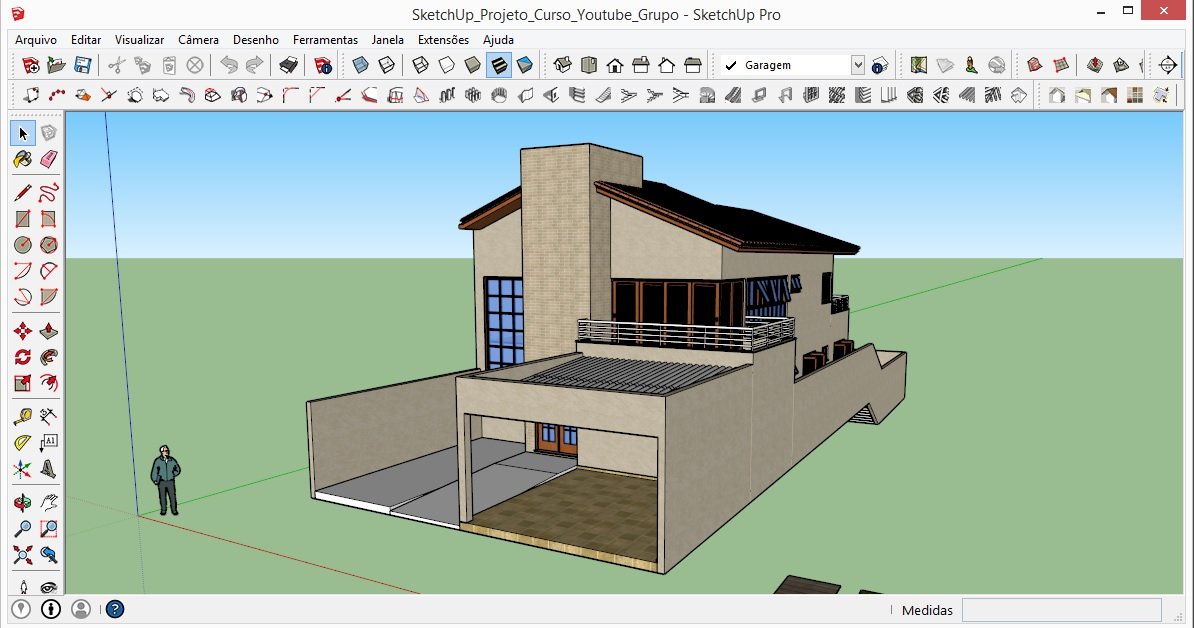Select the pink Eraser tool
Viewport: 1194px width, 628px height.
49,159
